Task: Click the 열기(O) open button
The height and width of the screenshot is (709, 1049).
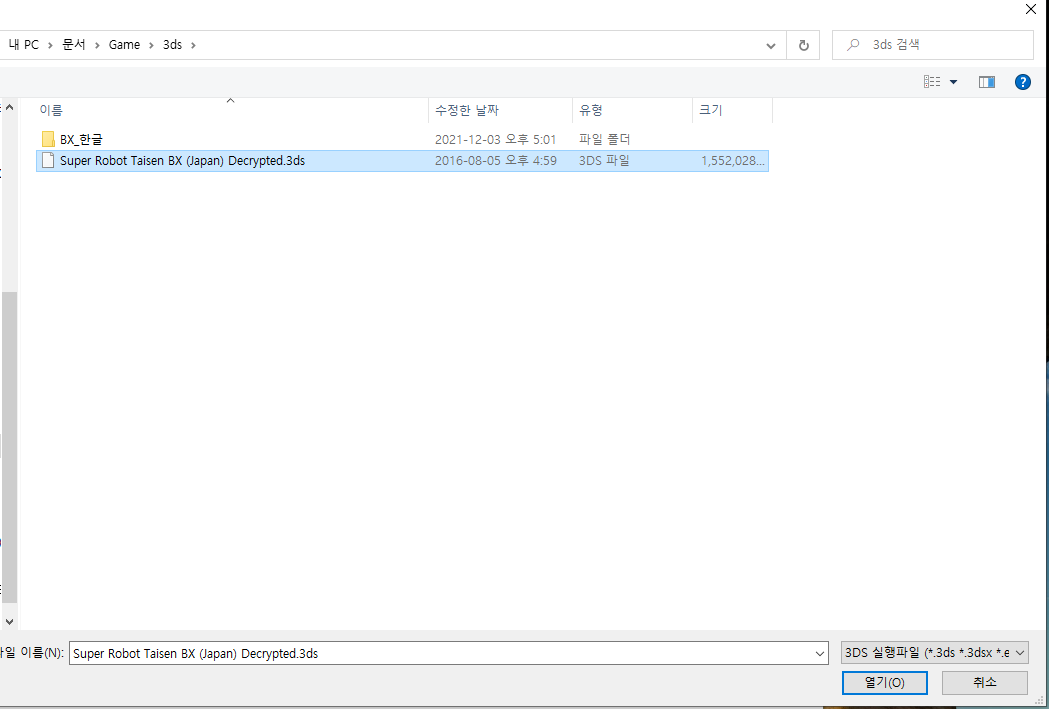Action: [884, 682]
